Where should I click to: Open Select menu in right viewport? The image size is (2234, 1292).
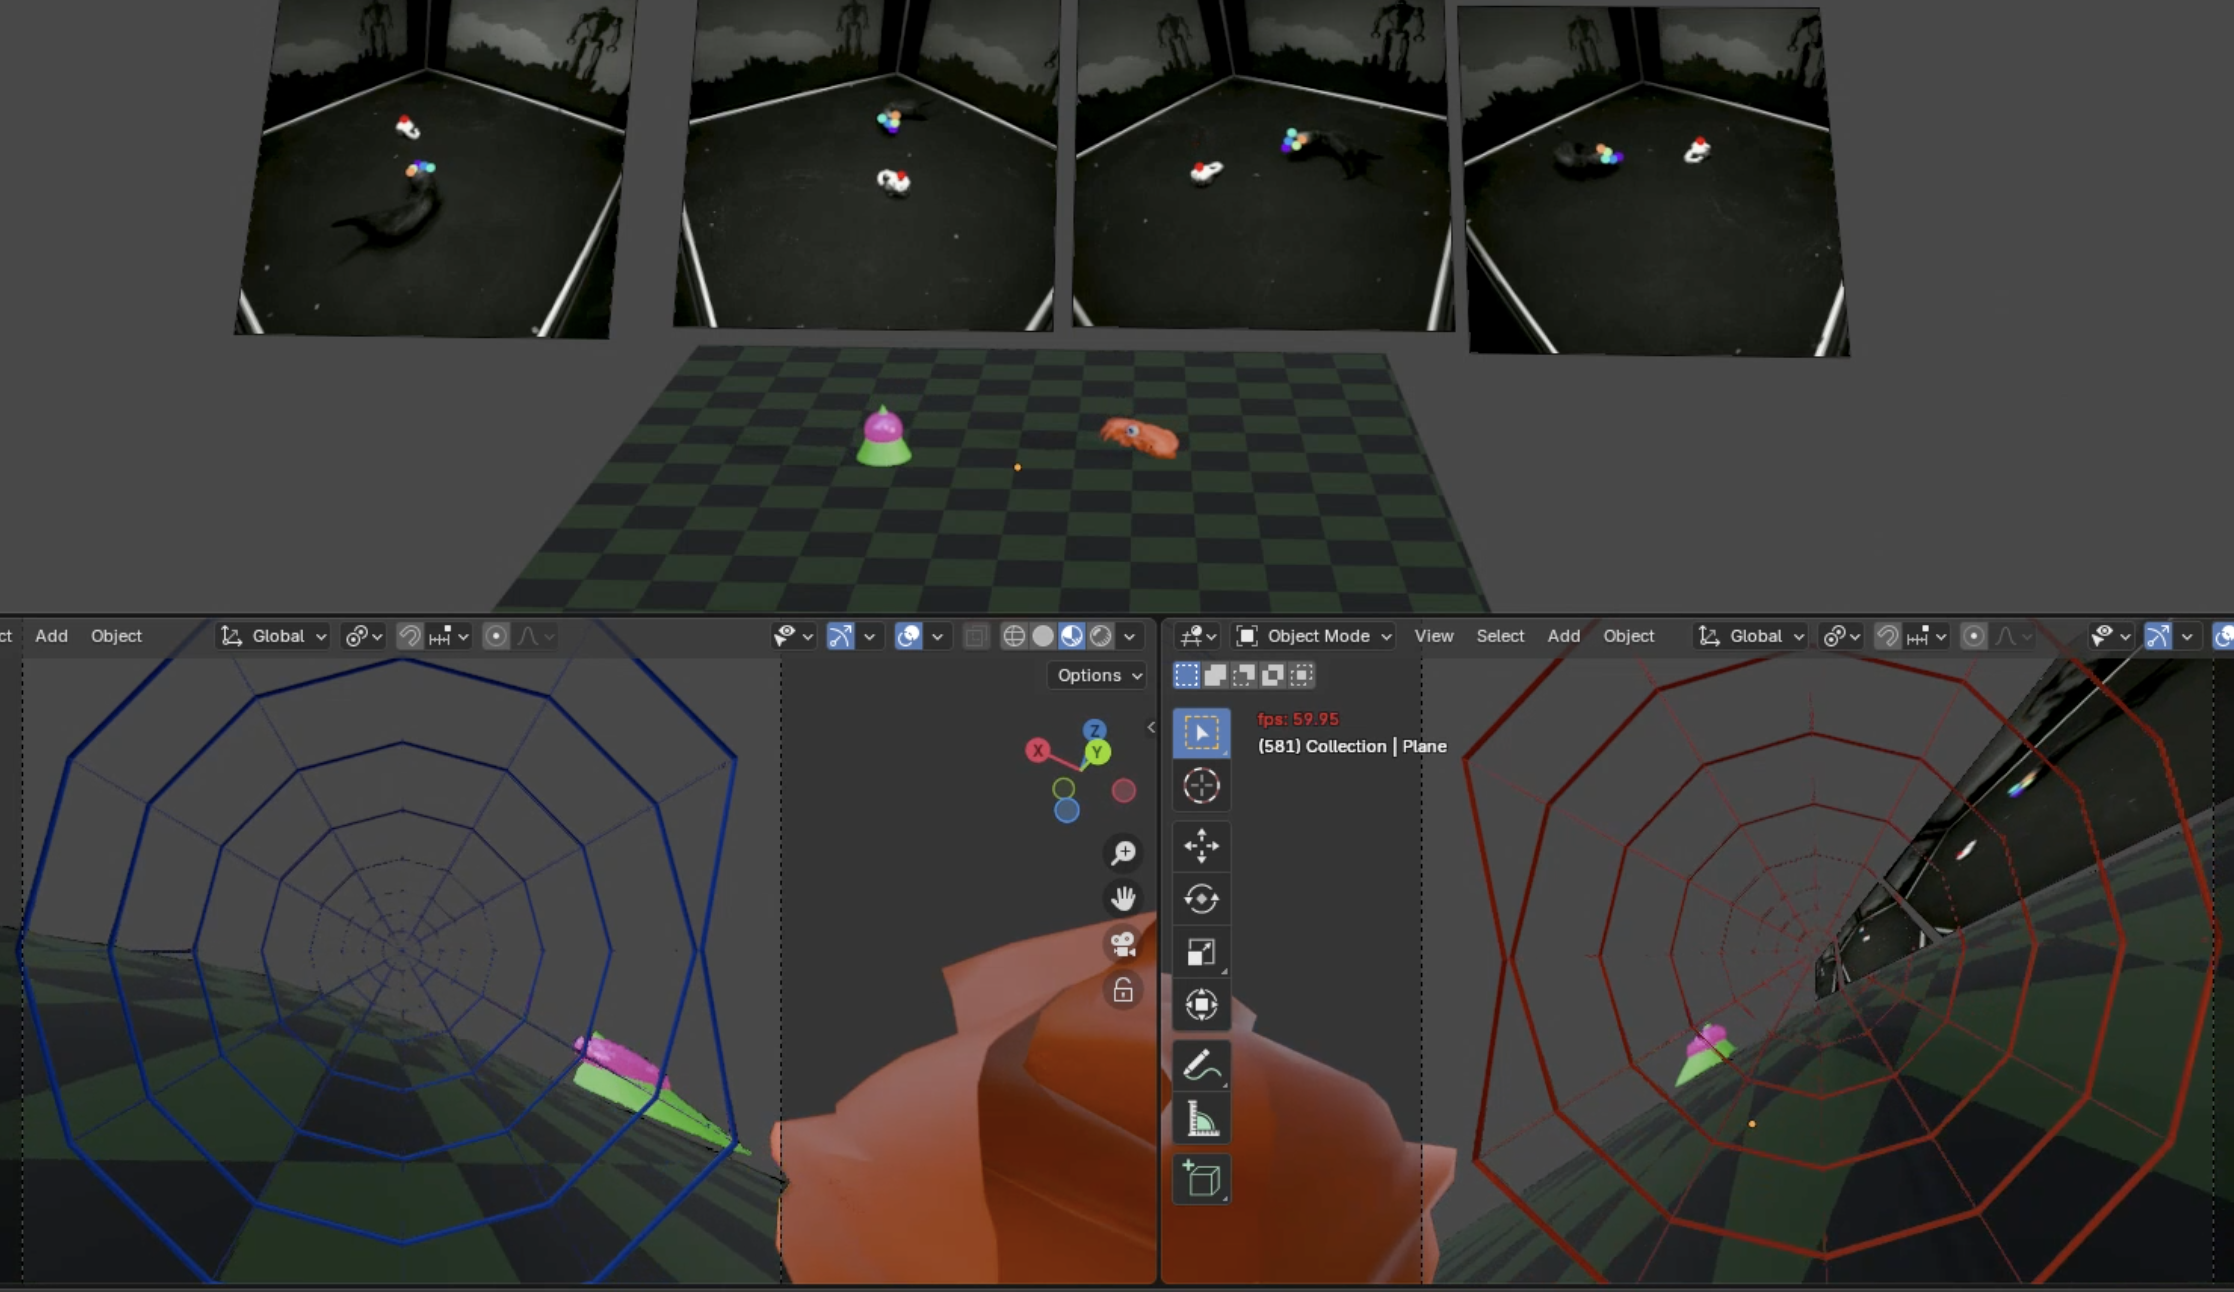1500,636
